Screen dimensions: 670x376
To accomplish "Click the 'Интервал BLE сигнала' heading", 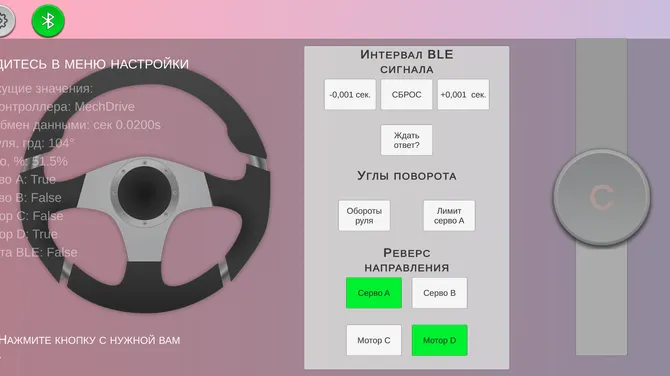I will coord(406,62).
